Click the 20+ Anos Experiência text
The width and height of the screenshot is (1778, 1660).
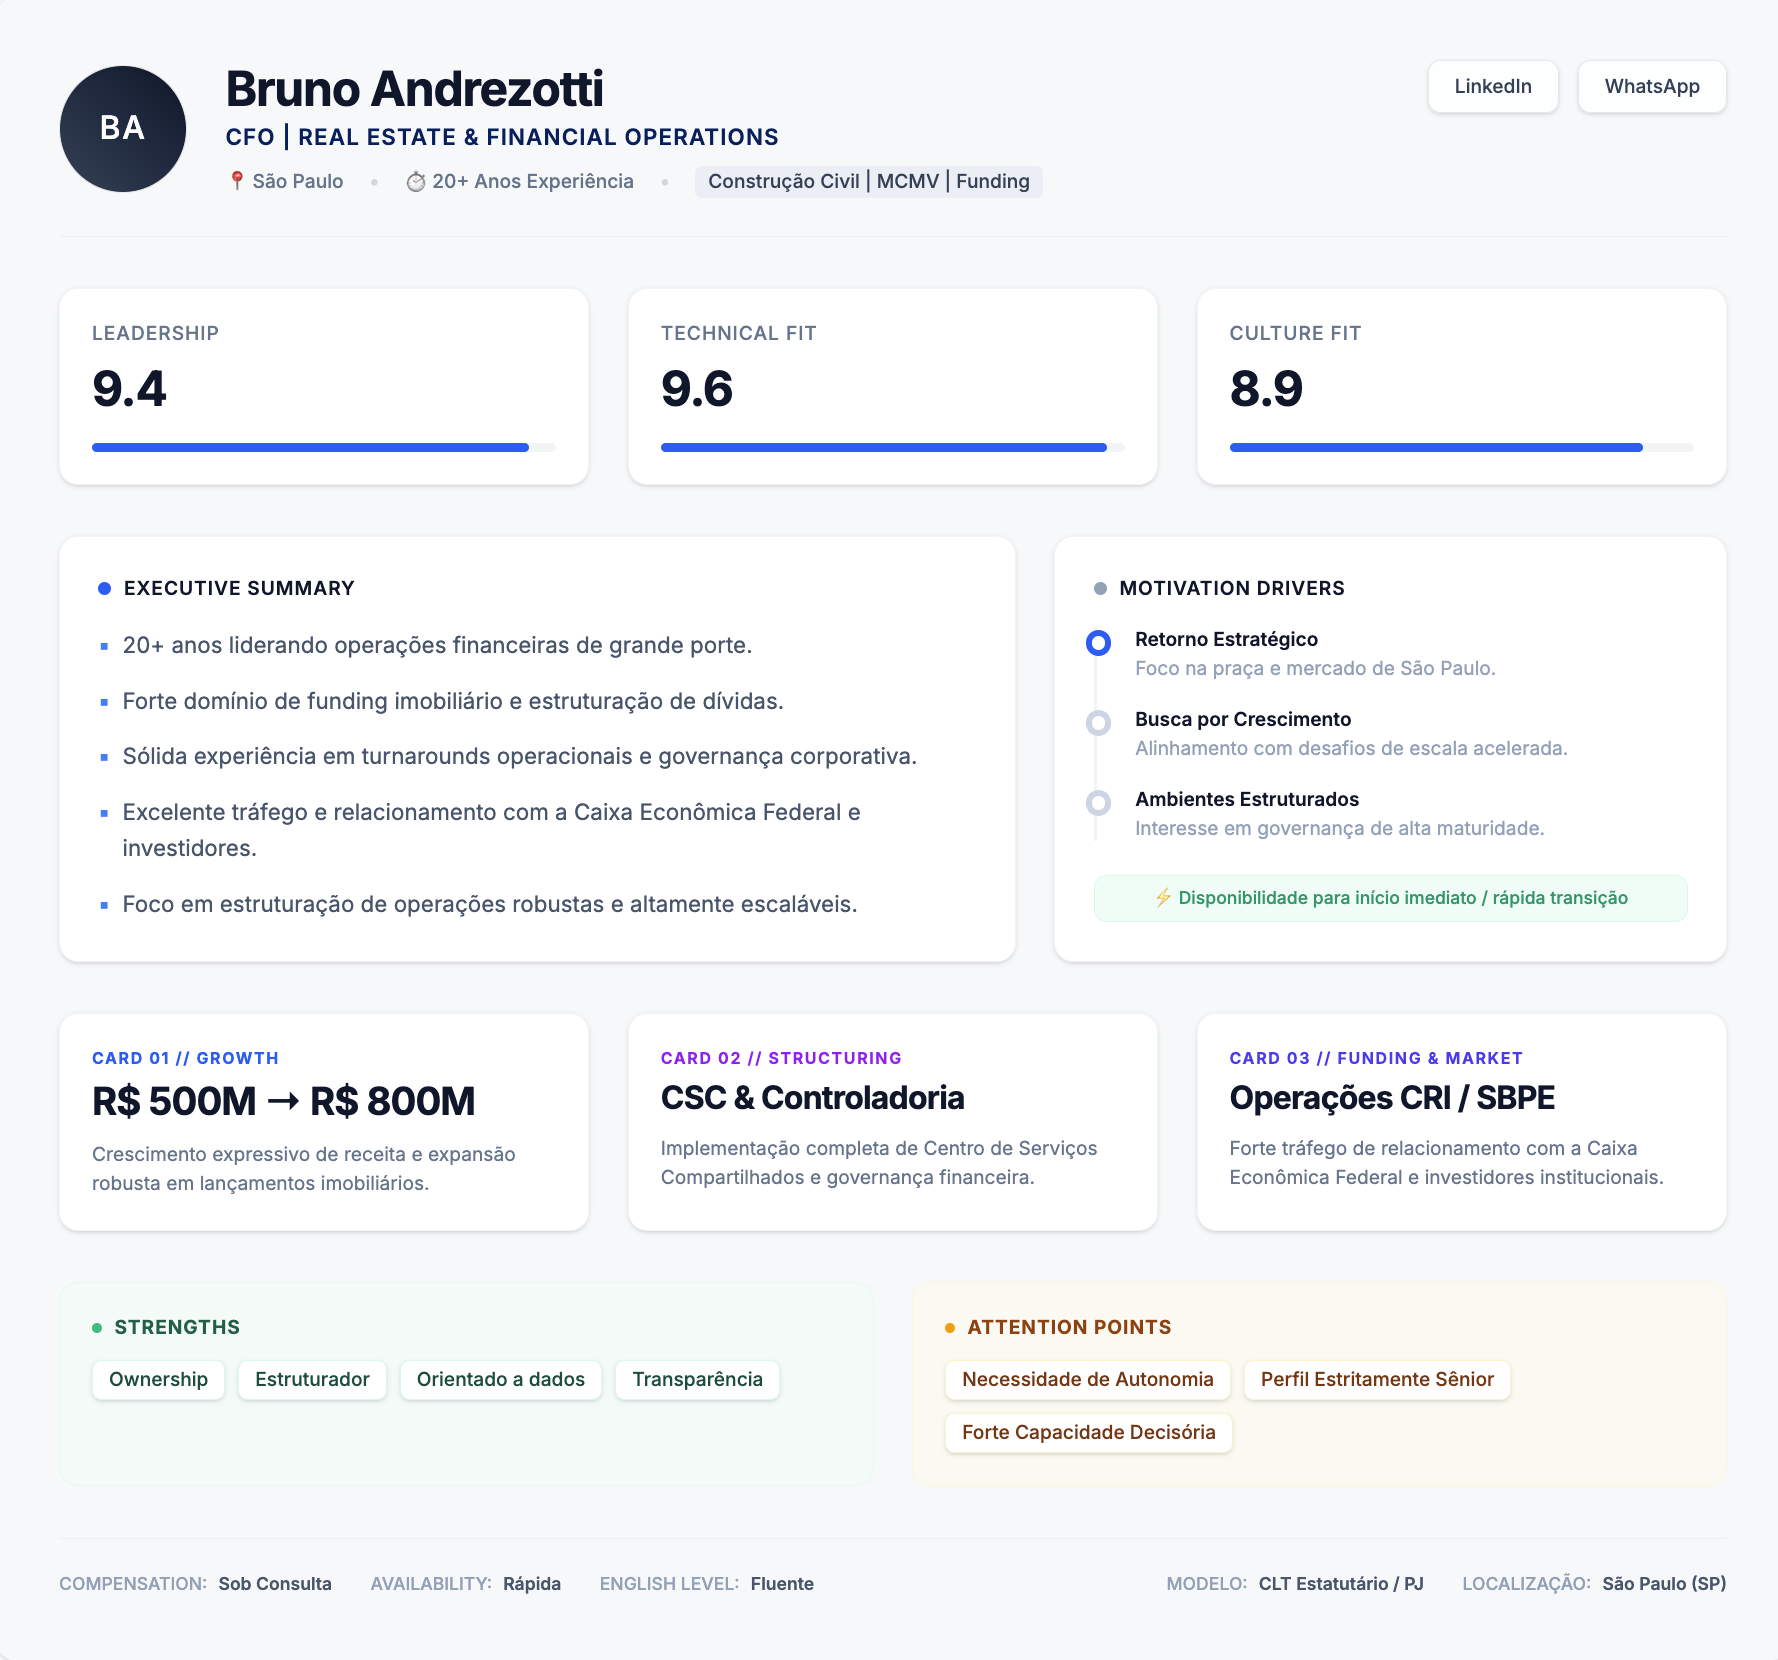click(x=533, y=181)
